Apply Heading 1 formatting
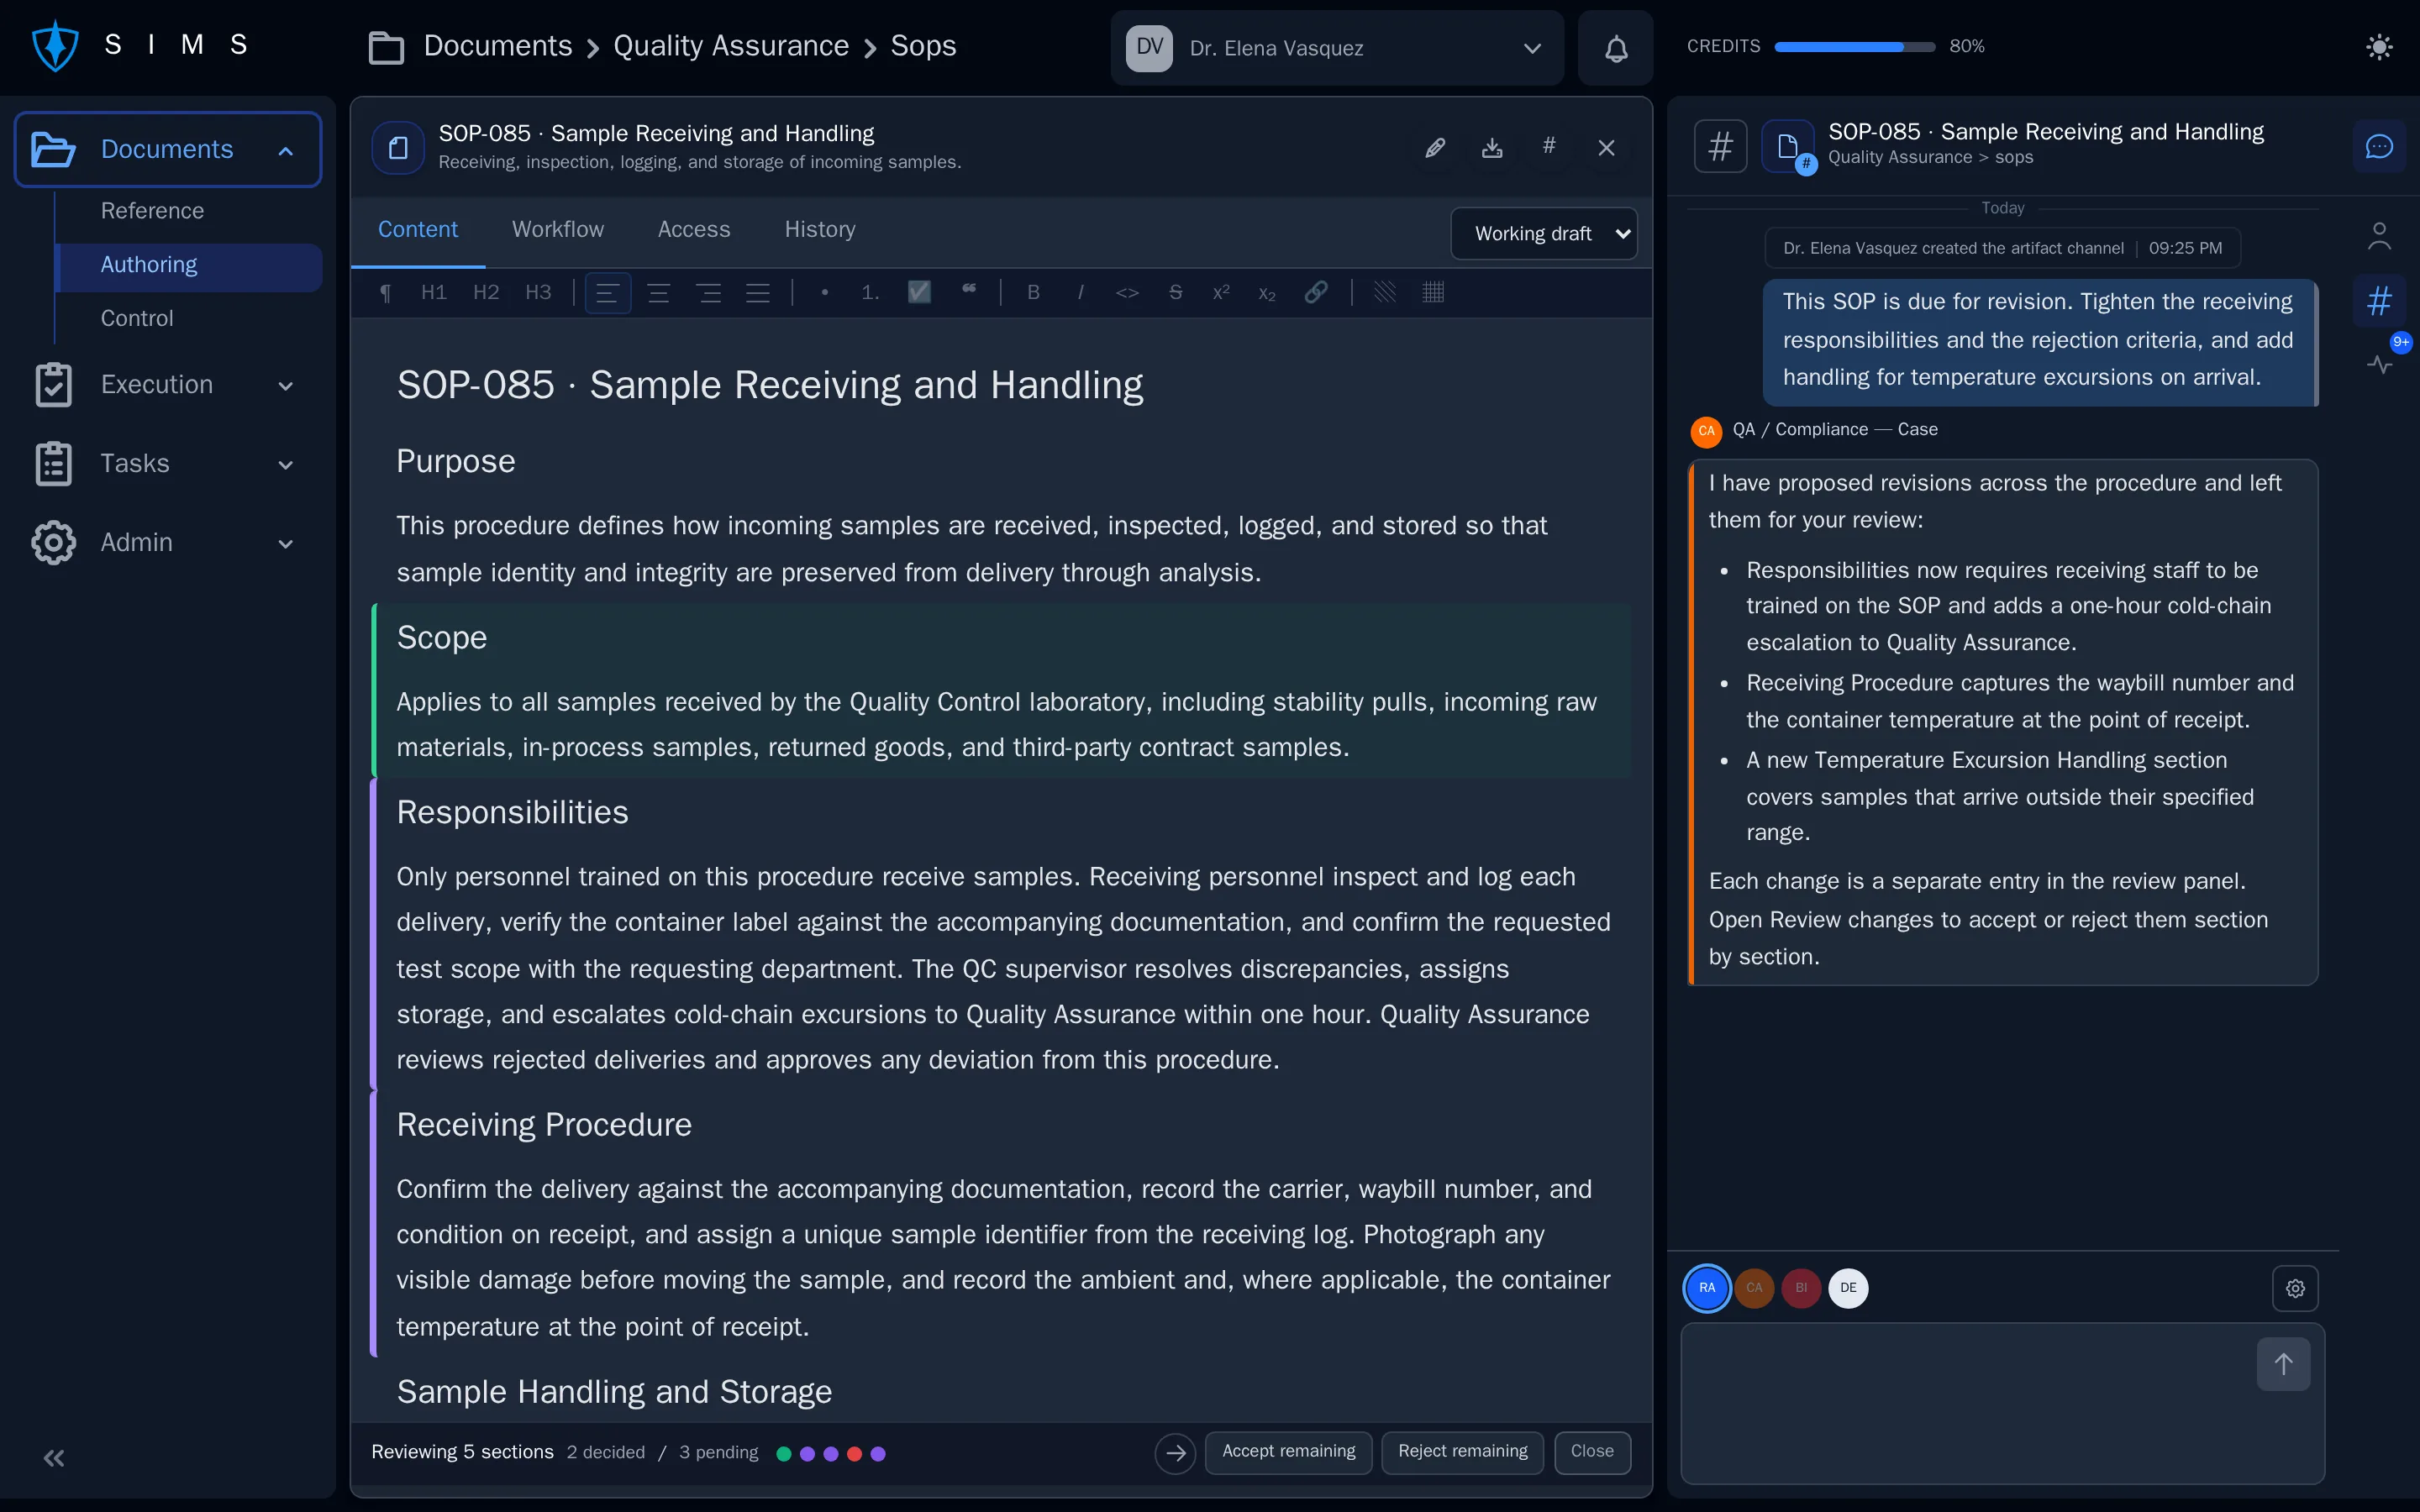The width and height of the screenshot is (2420, 1512). pos(433,292)
